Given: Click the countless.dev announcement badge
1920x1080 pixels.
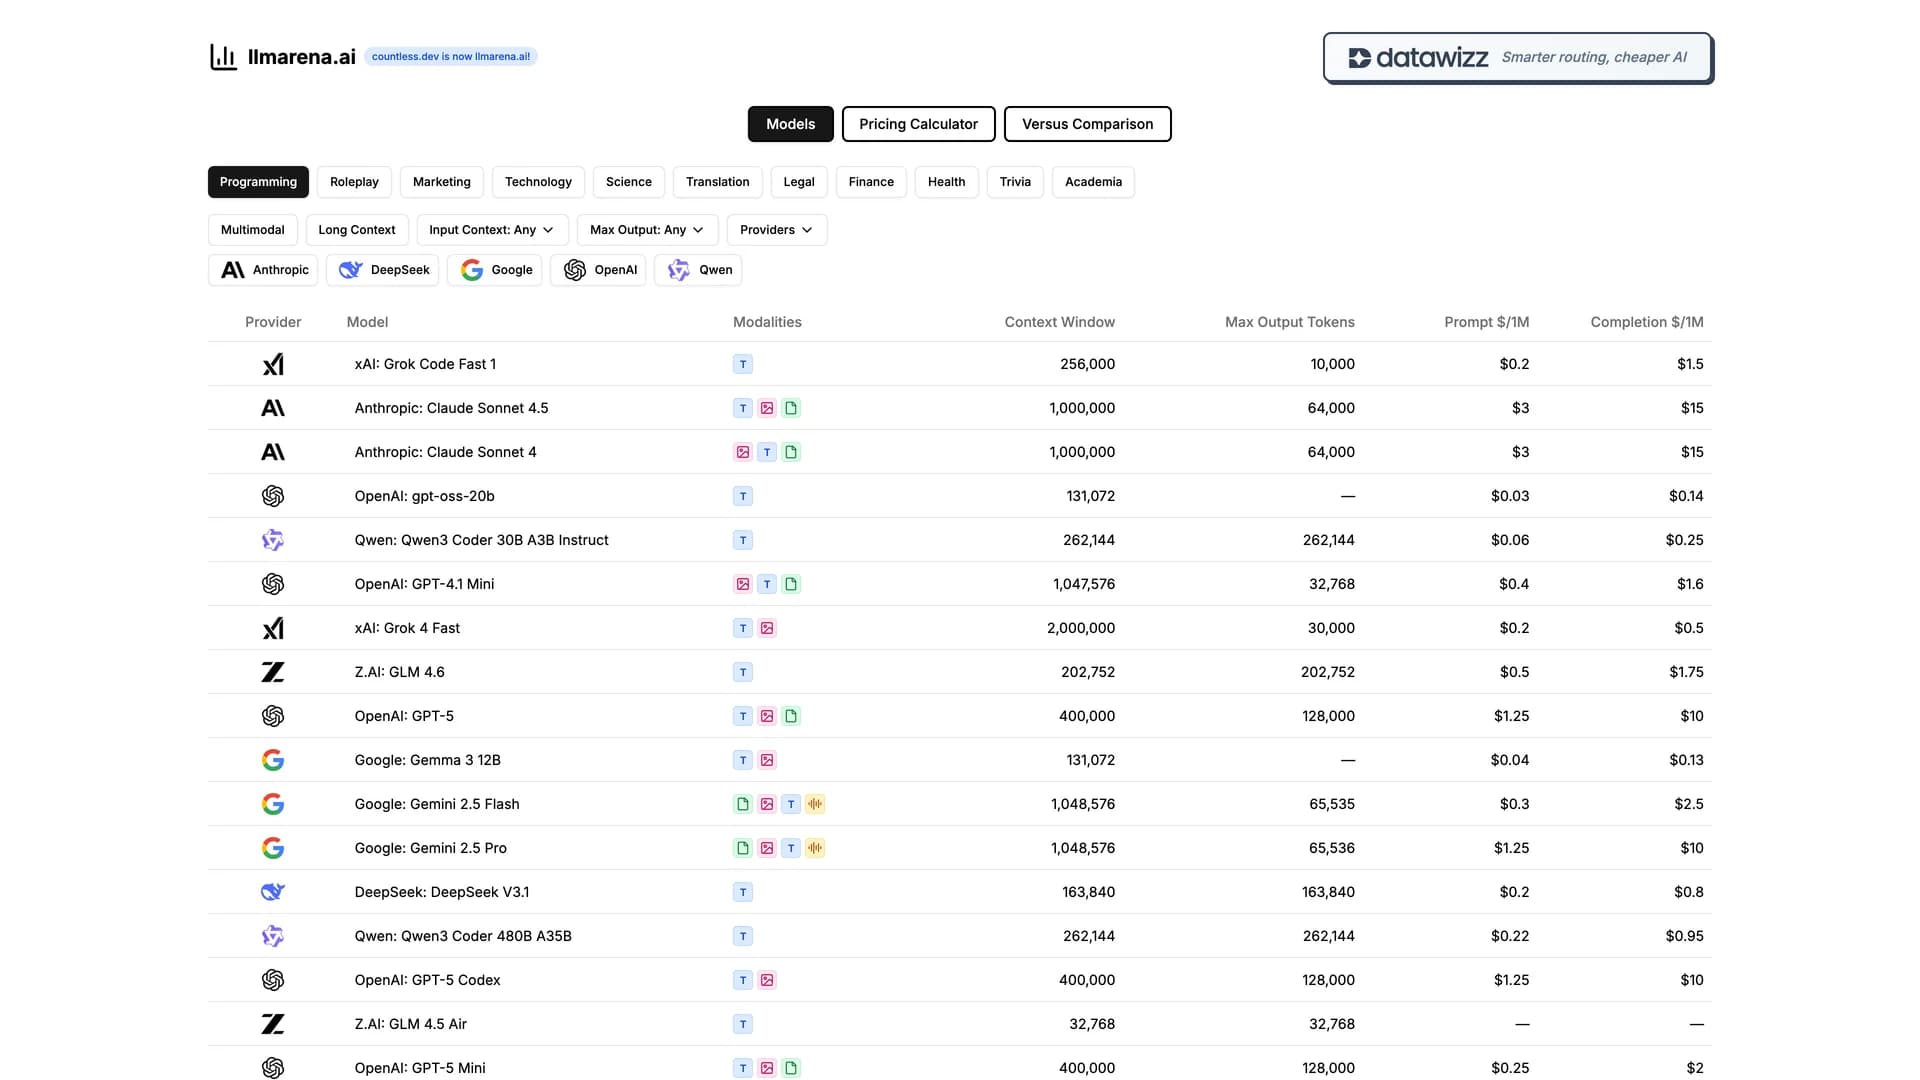Looking at the screenshot, I should point(451,56).
